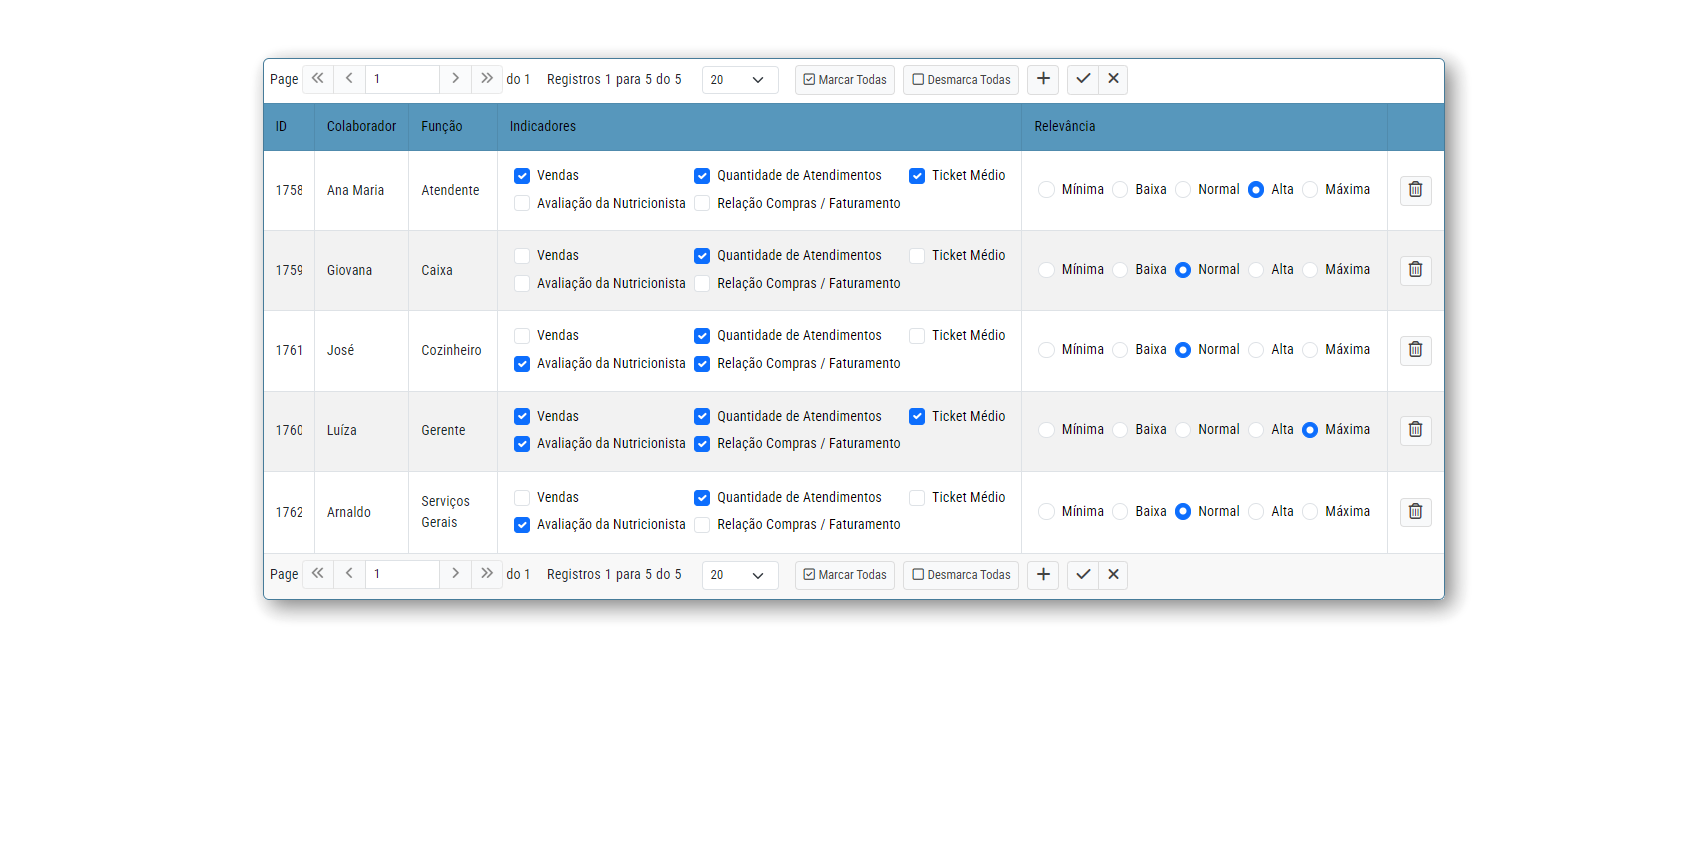Set José's relevance to Alta

tap(1256, 350)
